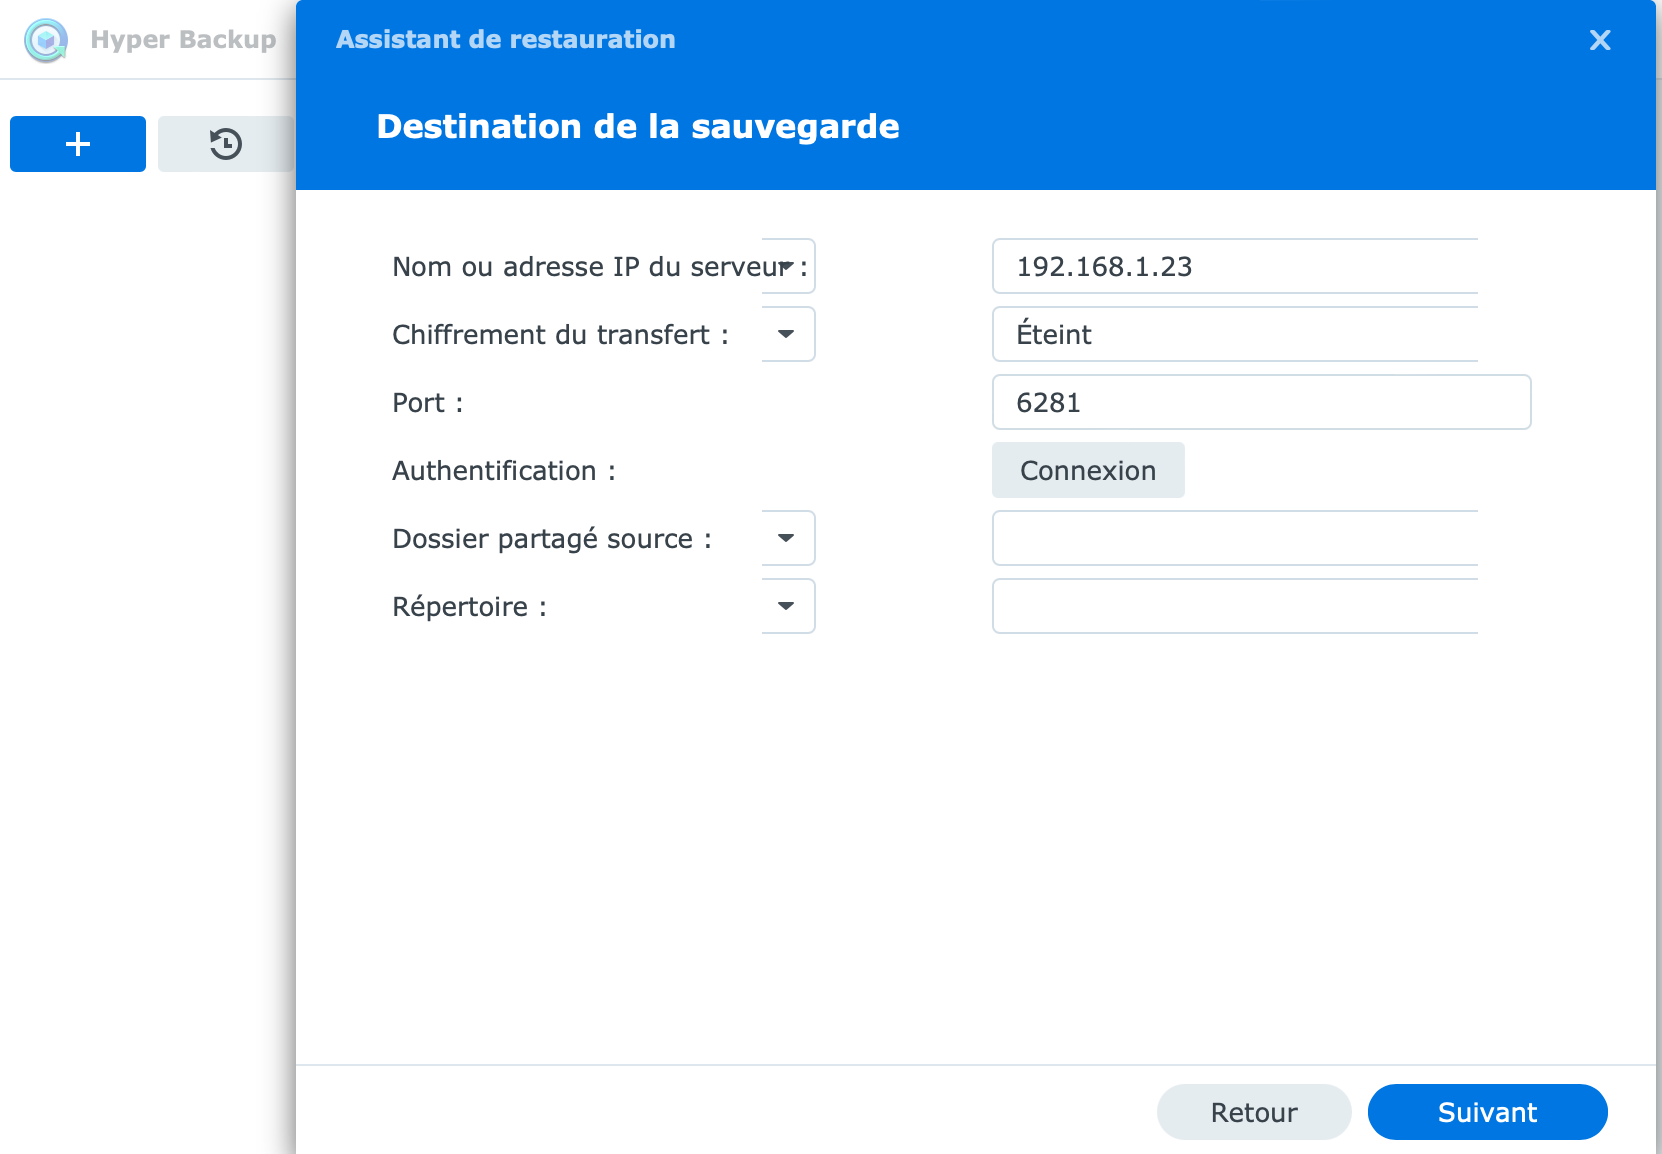Click the Hyper Backup window title
This screenshot has height=1154, width=1662.
click(x=183, y=40)
